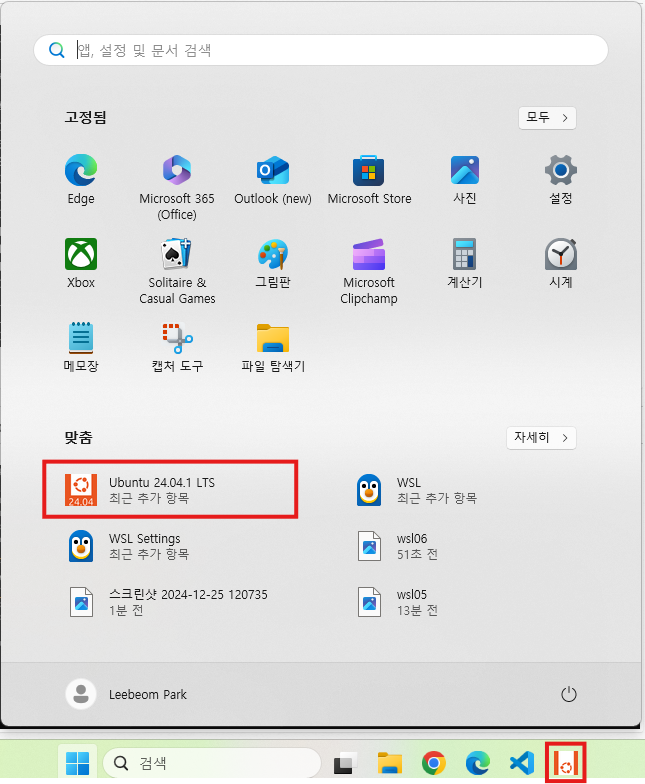Launch the Xbox app
645x784 pixels.
80,264
